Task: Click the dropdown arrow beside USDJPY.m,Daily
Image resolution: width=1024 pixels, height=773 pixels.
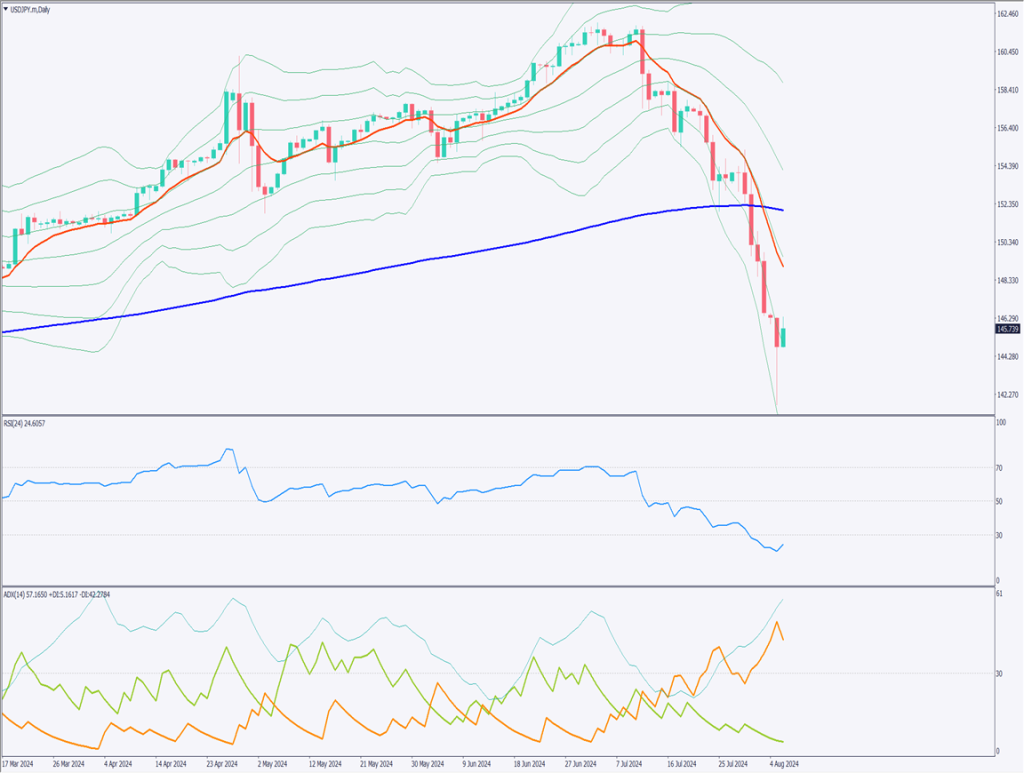Action: click(x=5, y=8)
